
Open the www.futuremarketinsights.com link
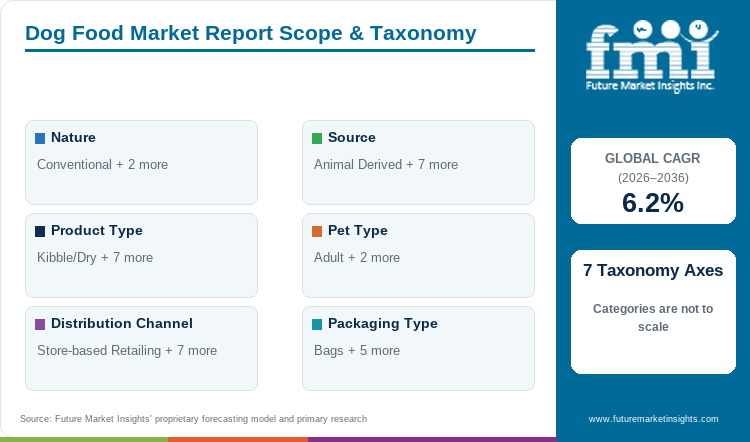[x=653, y=419]
